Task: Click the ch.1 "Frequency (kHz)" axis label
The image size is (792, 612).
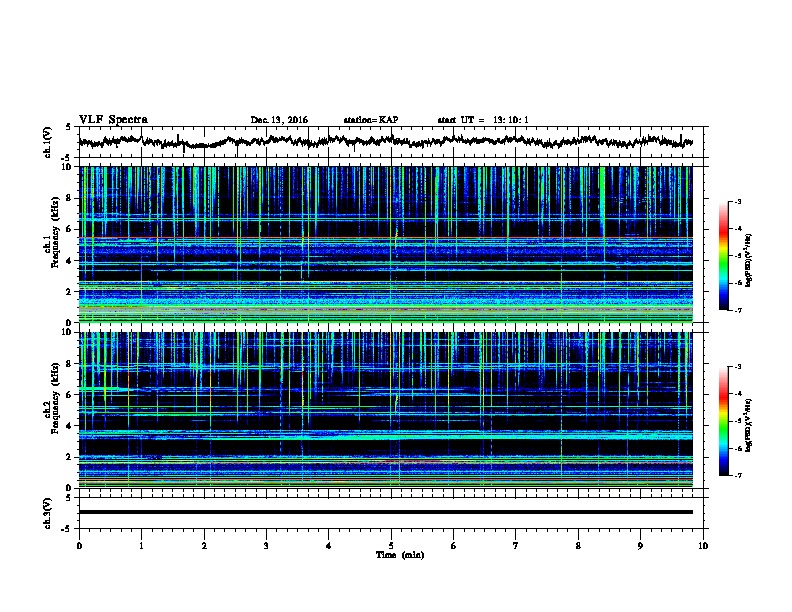Action: (55, 230)
